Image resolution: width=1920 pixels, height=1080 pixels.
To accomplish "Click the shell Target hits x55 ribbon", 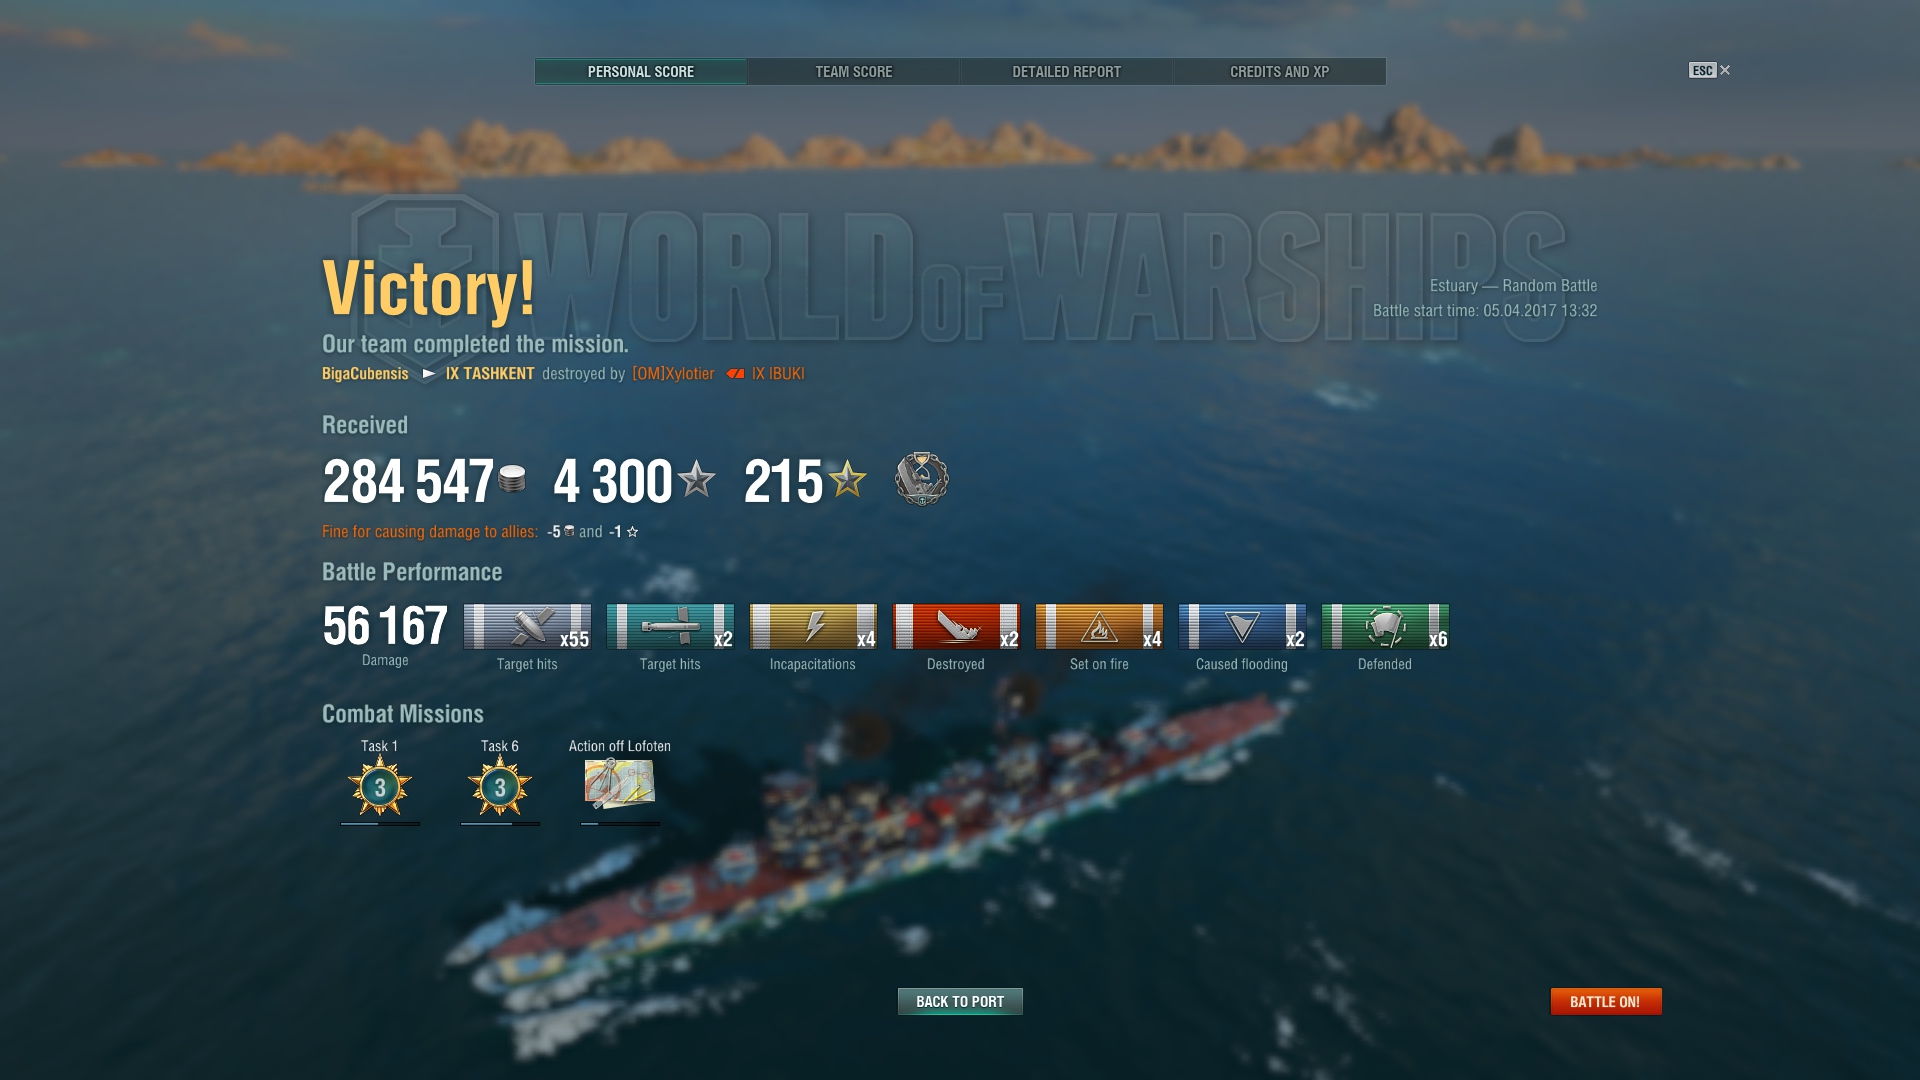I will pos(527,627).
